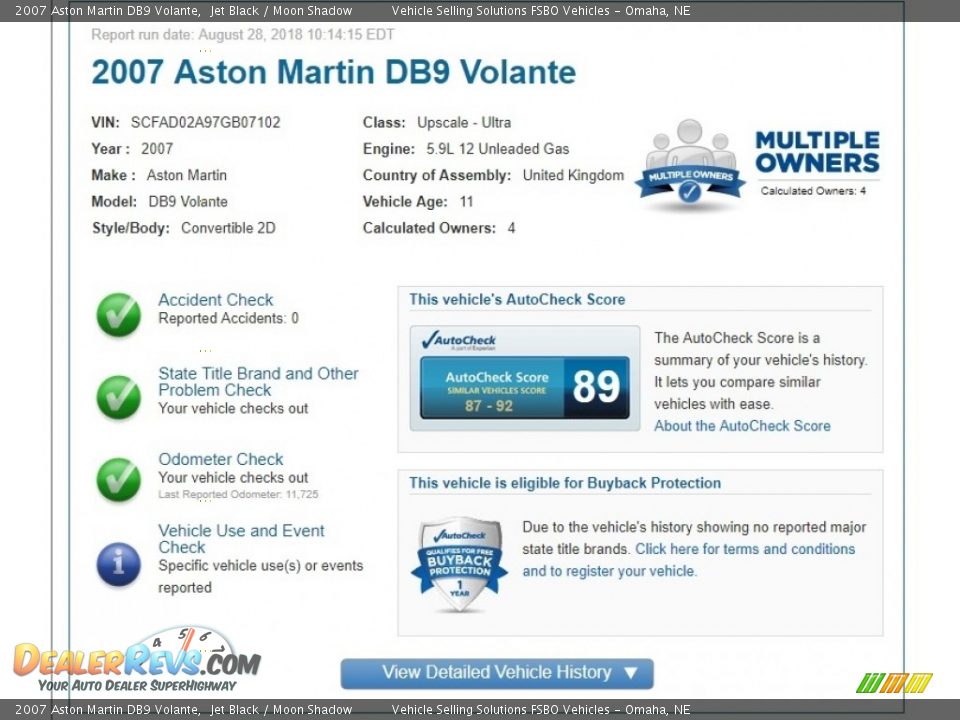The width and height of the screenshot is (960, 720).
Task: Click the Accident Check green checkmark icon
Action: coord(118,315)
